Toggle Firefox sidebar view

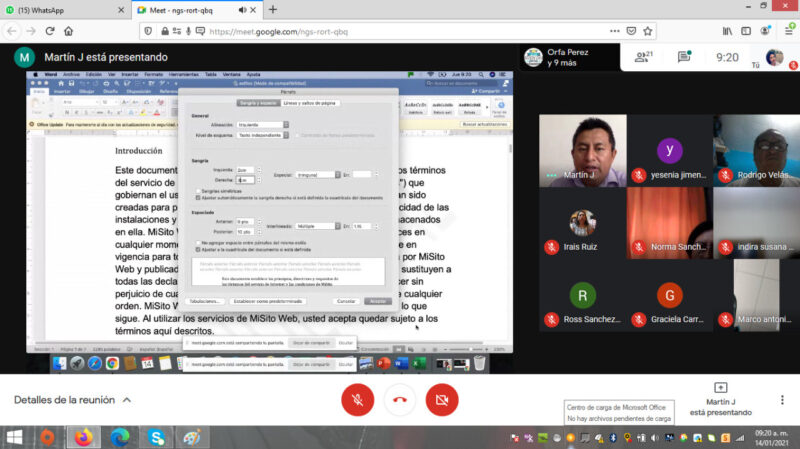pyautogui.click(x=746, y=31)
